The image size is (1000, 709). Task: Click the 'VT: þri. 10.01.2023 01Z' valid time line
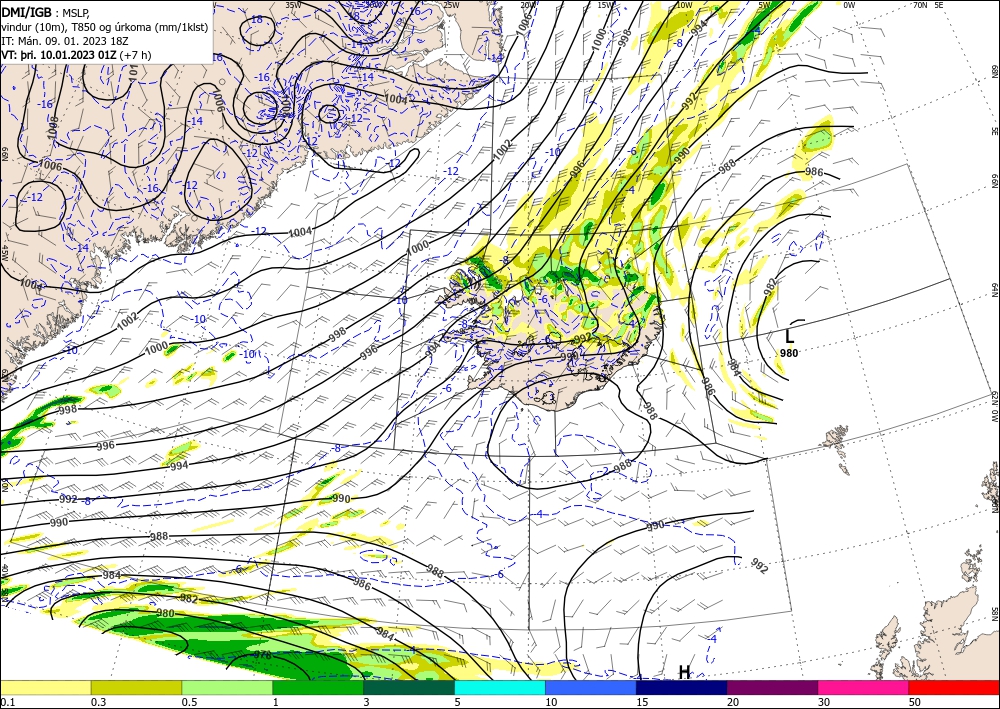click(77, 55)
